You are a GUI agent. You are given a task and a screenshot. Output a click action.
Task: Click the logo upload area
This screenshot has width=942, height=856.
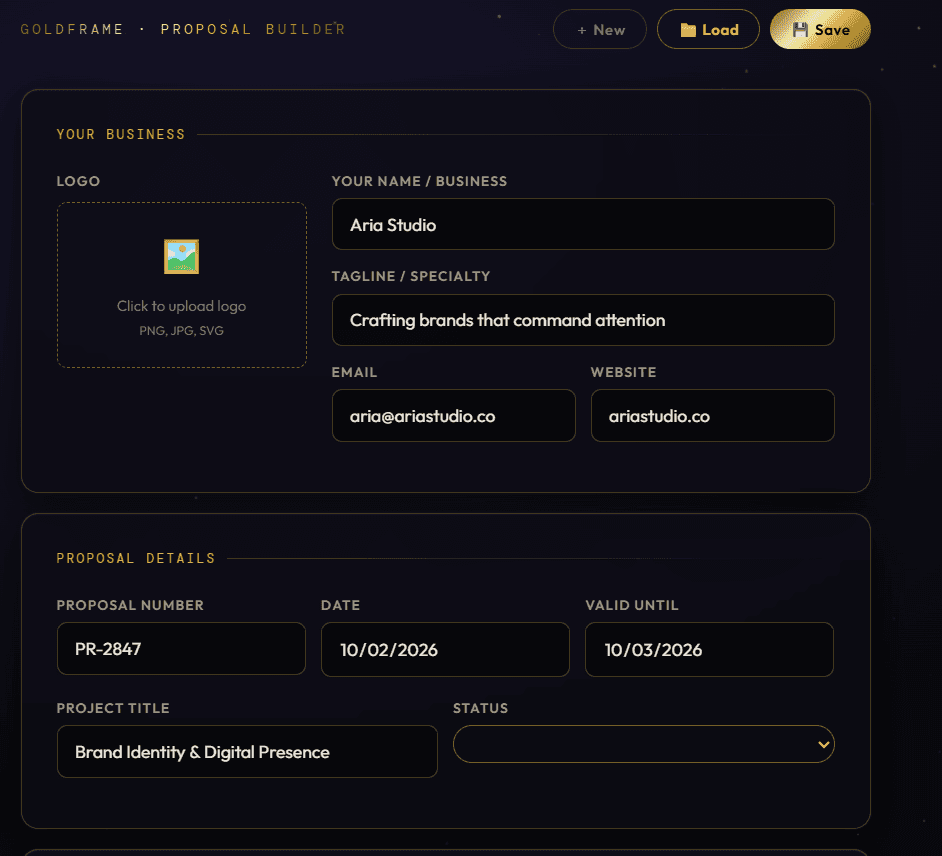181,285
